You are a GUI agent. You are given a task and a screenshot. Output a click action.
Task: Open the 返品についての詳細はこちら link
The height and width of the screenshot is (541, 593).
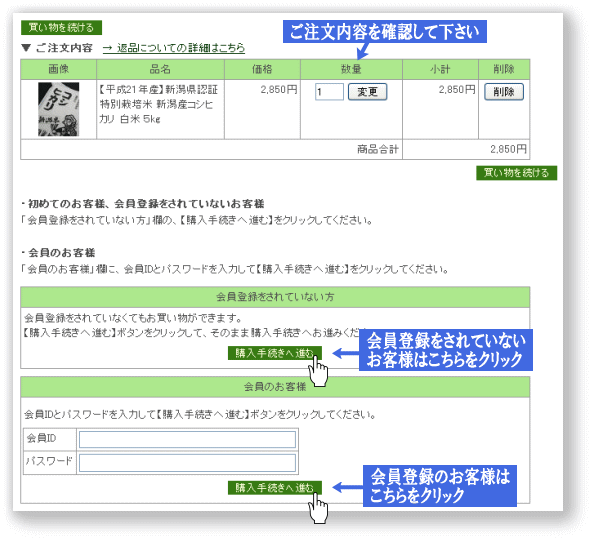click(174, 48)
